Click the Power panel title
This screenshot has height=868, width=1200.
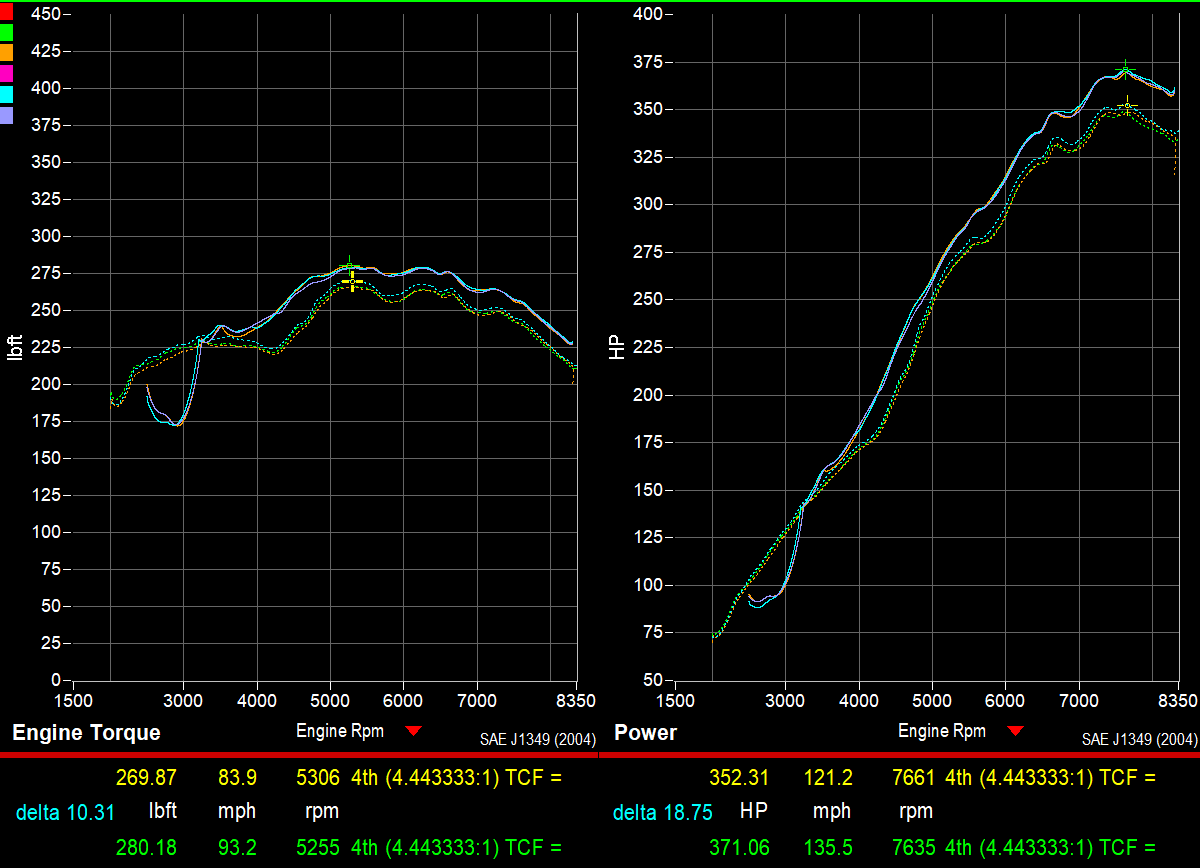pyautogui.click(x=645, y=733)
